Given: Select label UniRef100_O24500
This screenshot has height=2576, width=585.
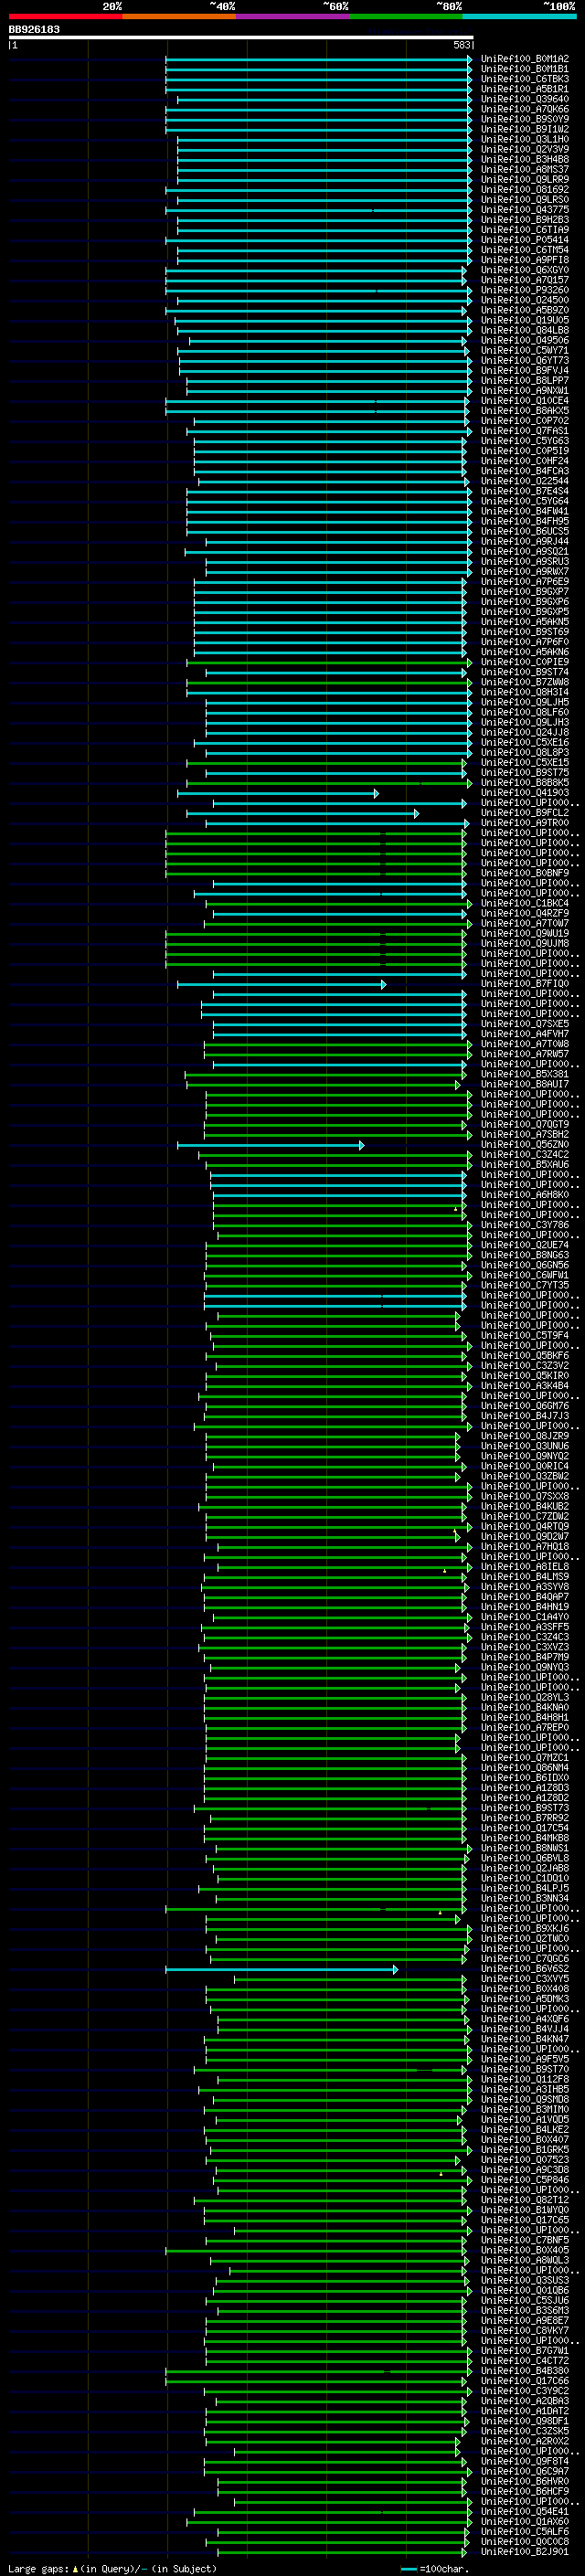Looking at the screenshot, I should pyautogui.click(x=525, y=300).
